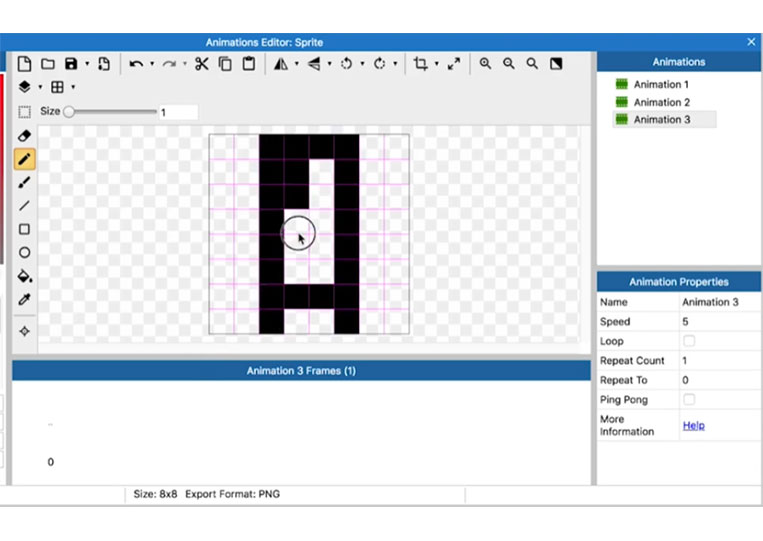This screenshot has height=541, width=763.
Task: Zoom out of the canvas
Action: click(x=509, y=64)
